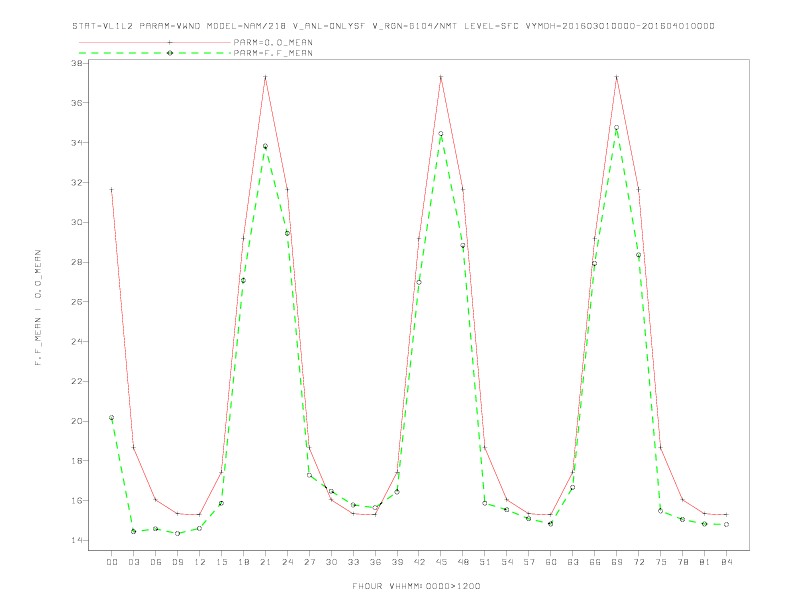Image resolution: width=792 pixels, height=612 pixels.
Task: Click y-axis tick label 24
Action: [77, 342]
